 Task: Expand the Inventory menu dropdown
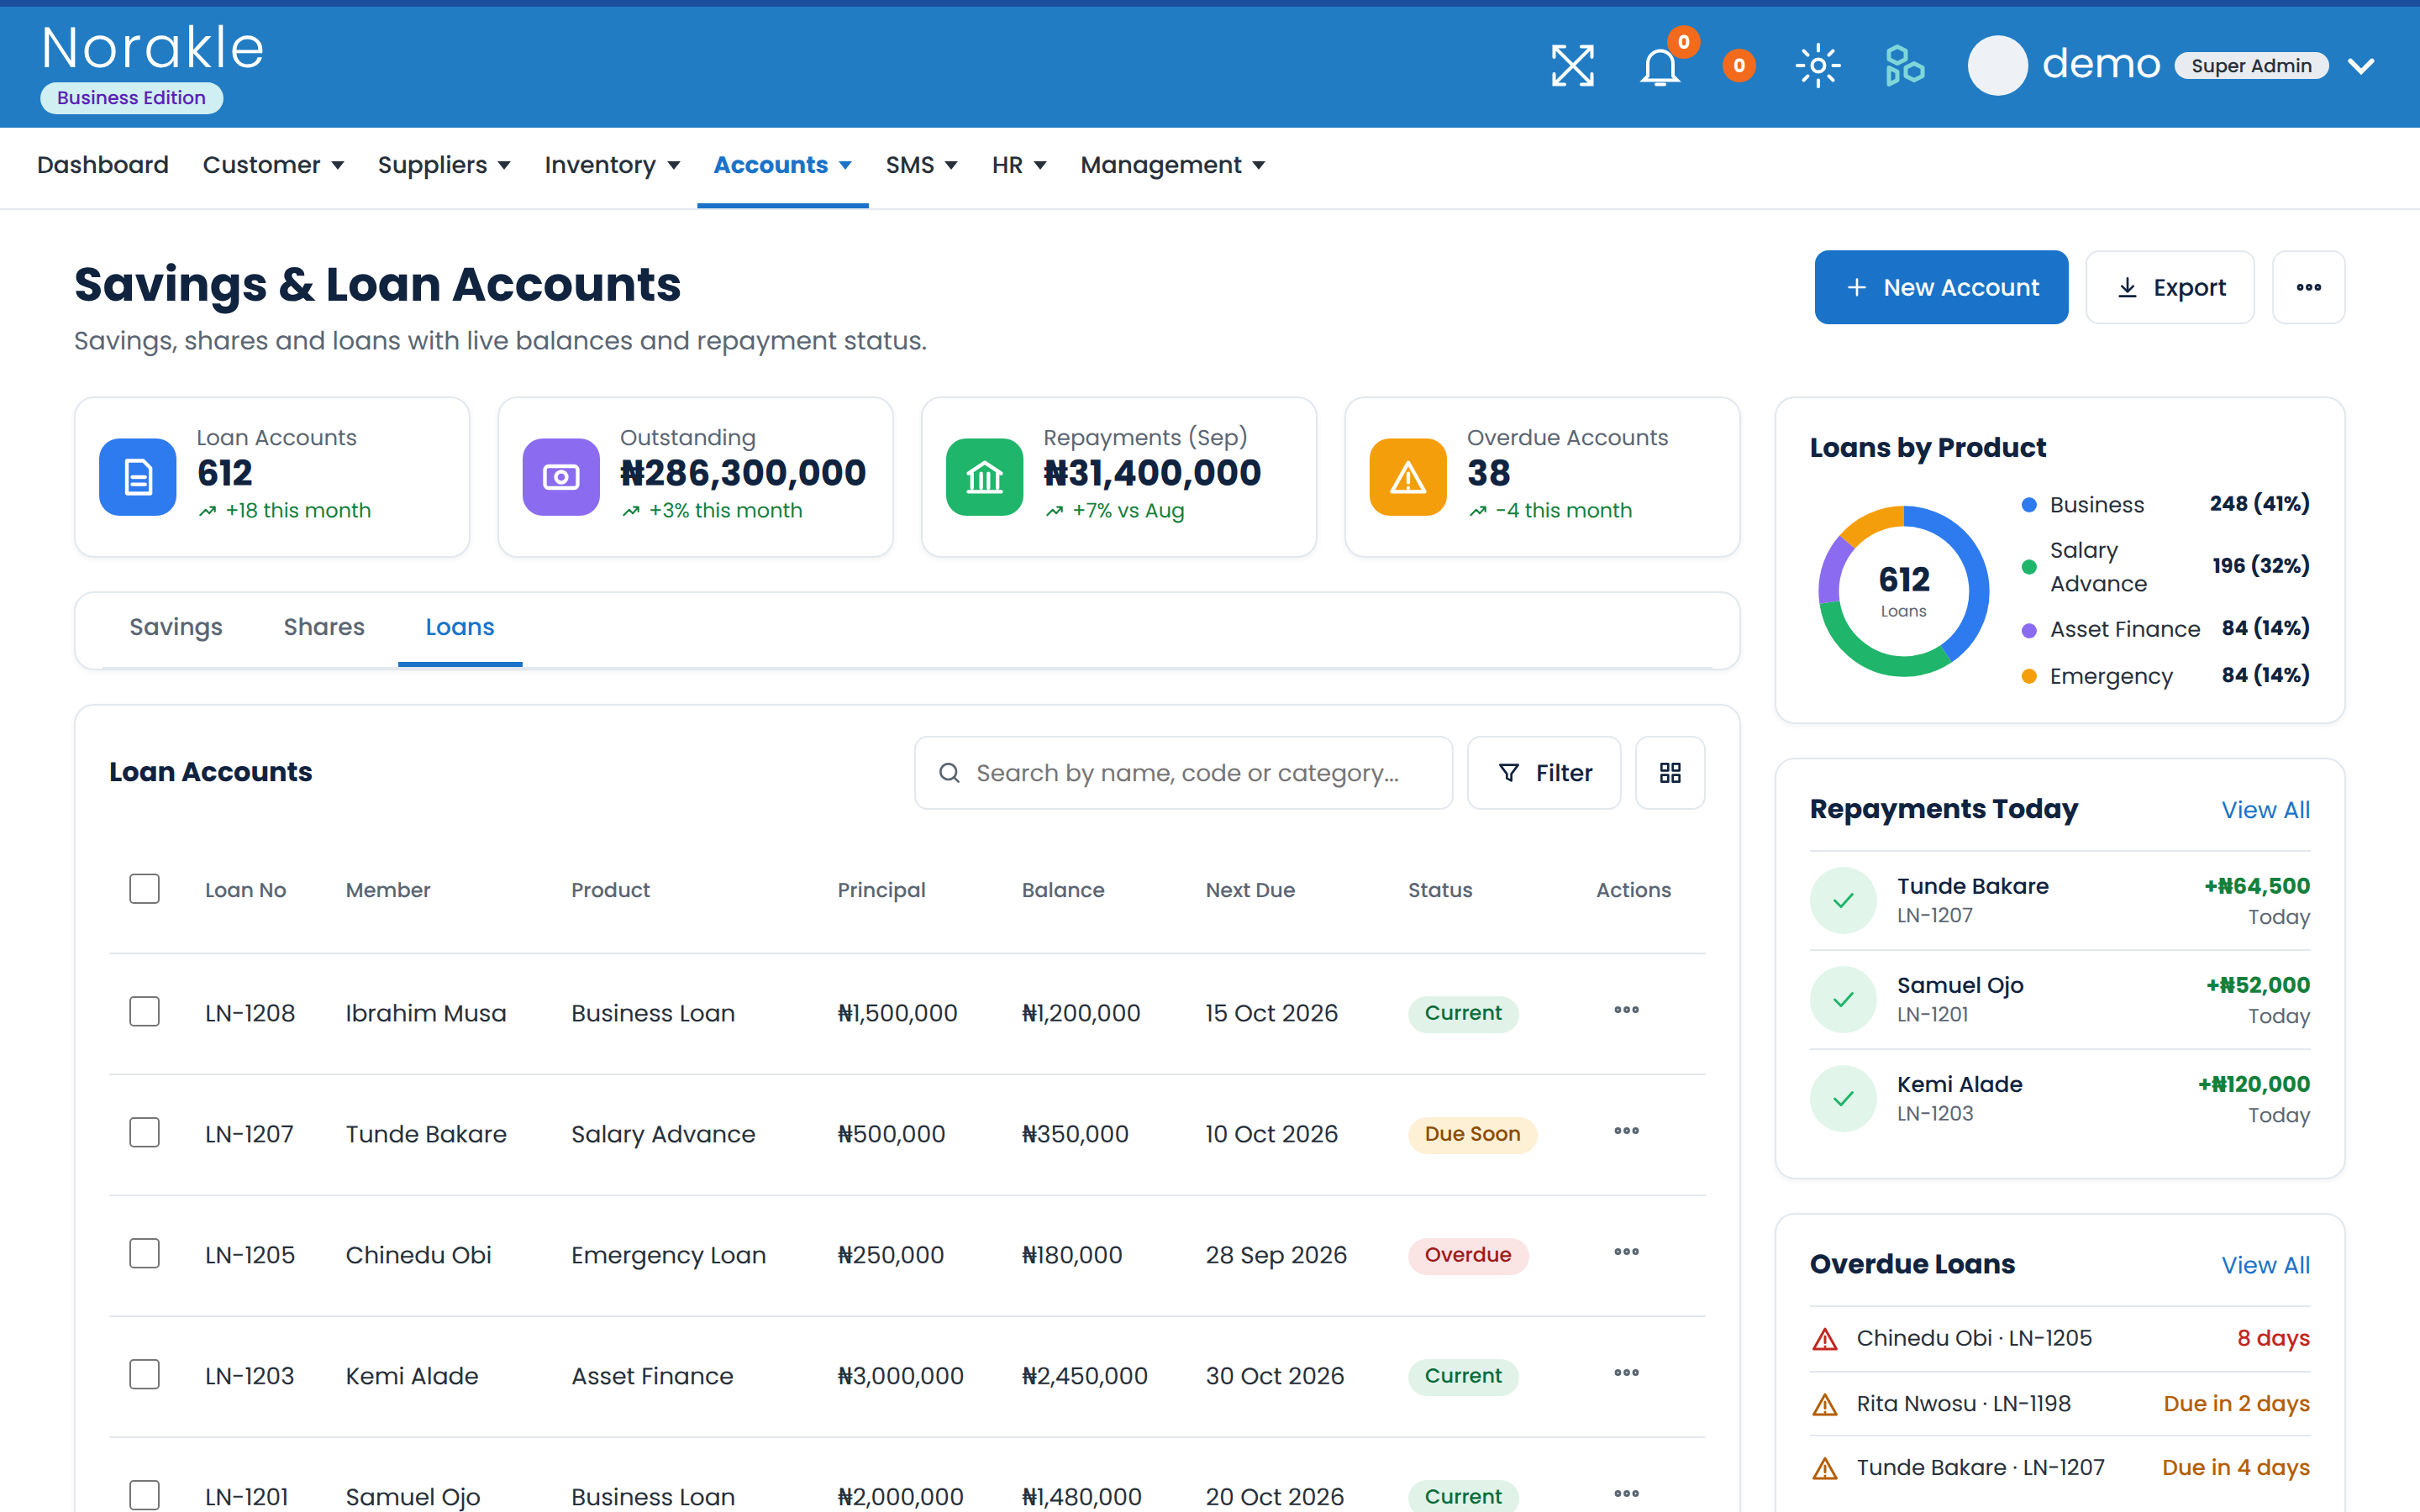(x=612, y=165)
